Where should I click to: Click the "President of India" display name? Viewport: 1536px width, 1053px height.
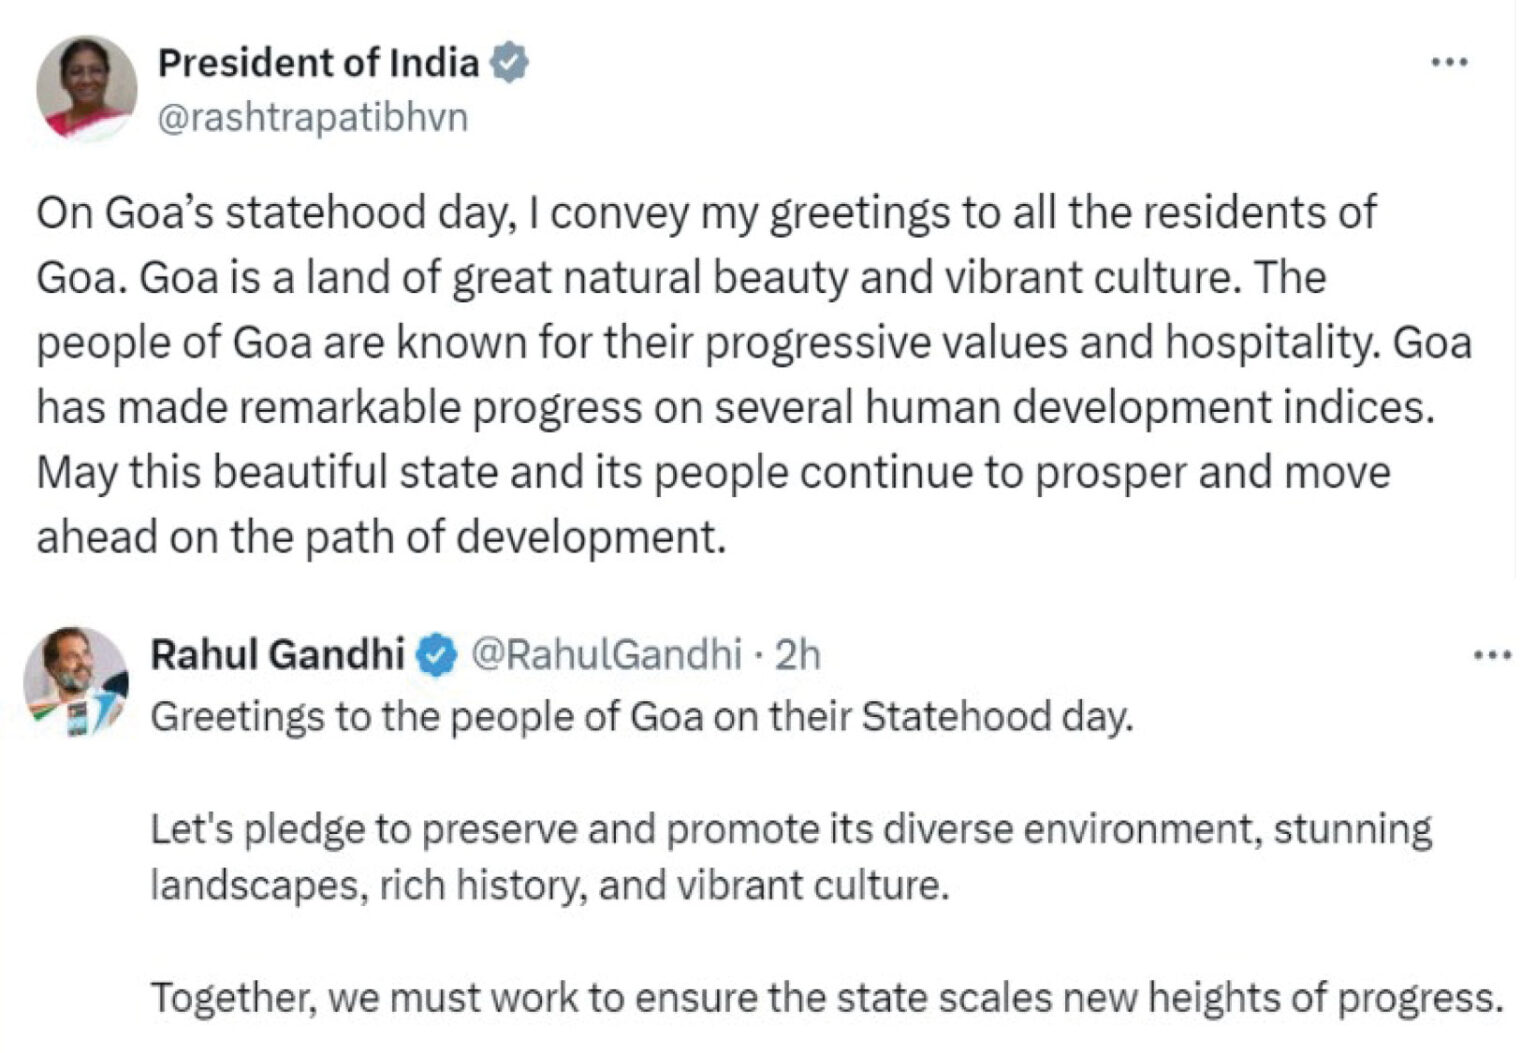tap(318, 62)
